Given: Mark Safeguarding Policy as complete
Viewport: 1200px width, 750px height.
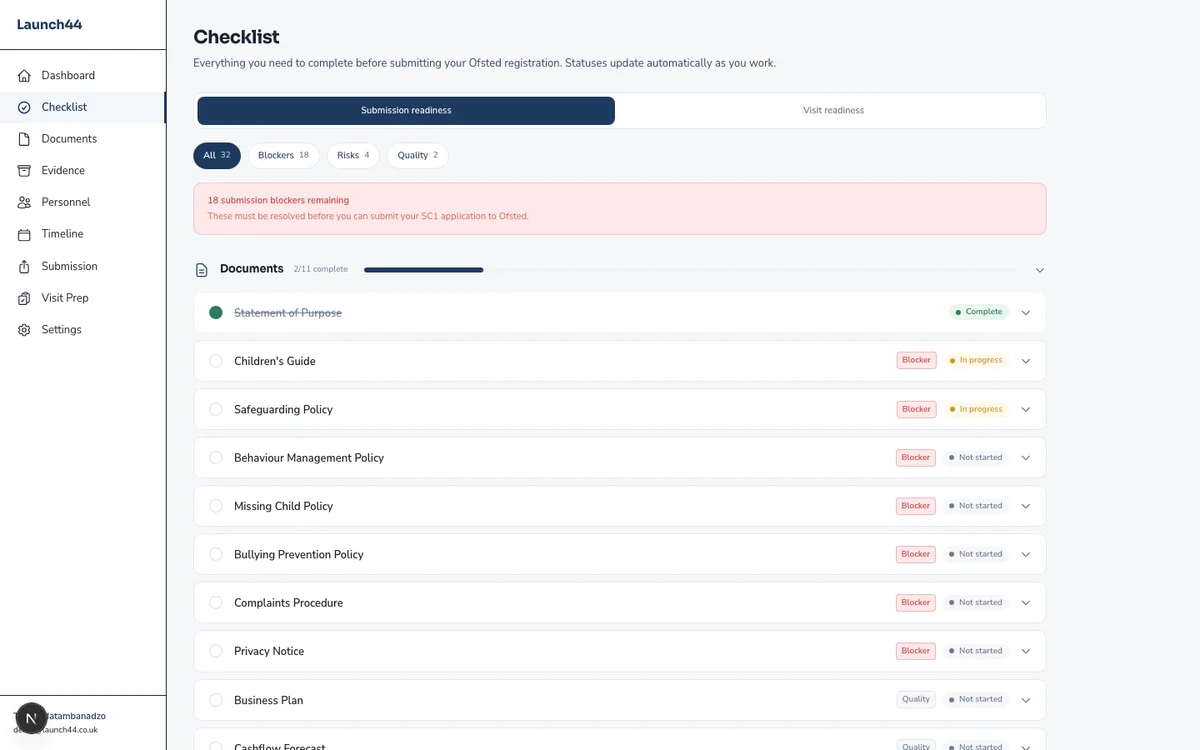Looking at the screenshot, I should 215,409.
